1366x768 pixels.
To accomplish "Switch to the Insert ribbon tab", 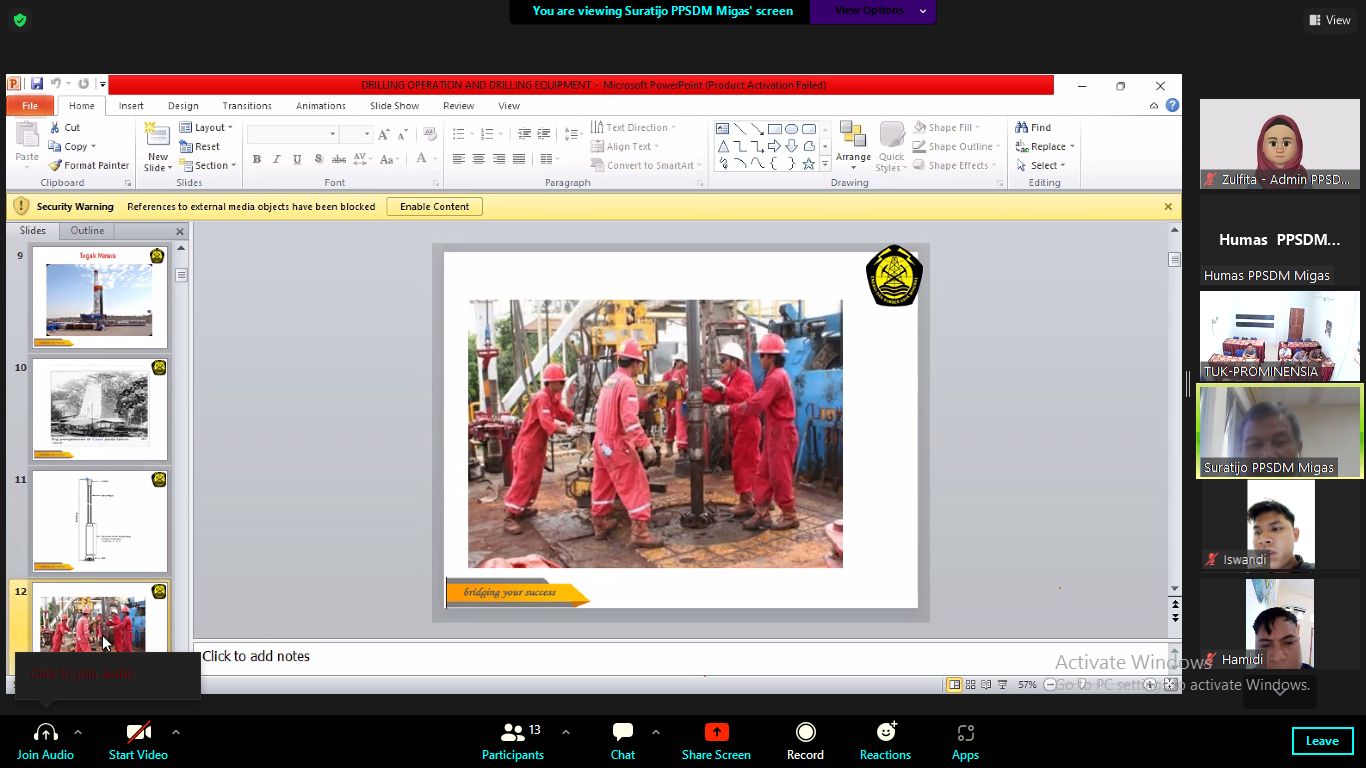I will [x=131, y=106].
